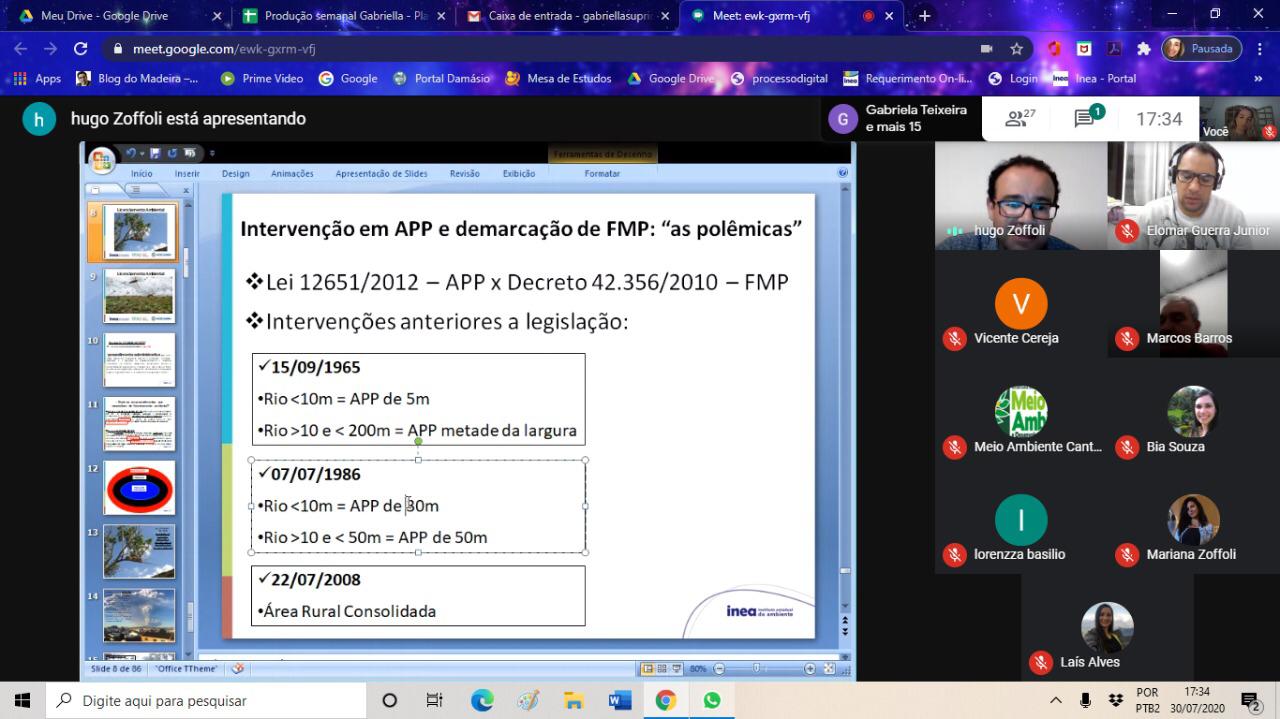1280x719 pixels.
Task: Show hidden system tray icons
Action: [x=1055, y=700]
